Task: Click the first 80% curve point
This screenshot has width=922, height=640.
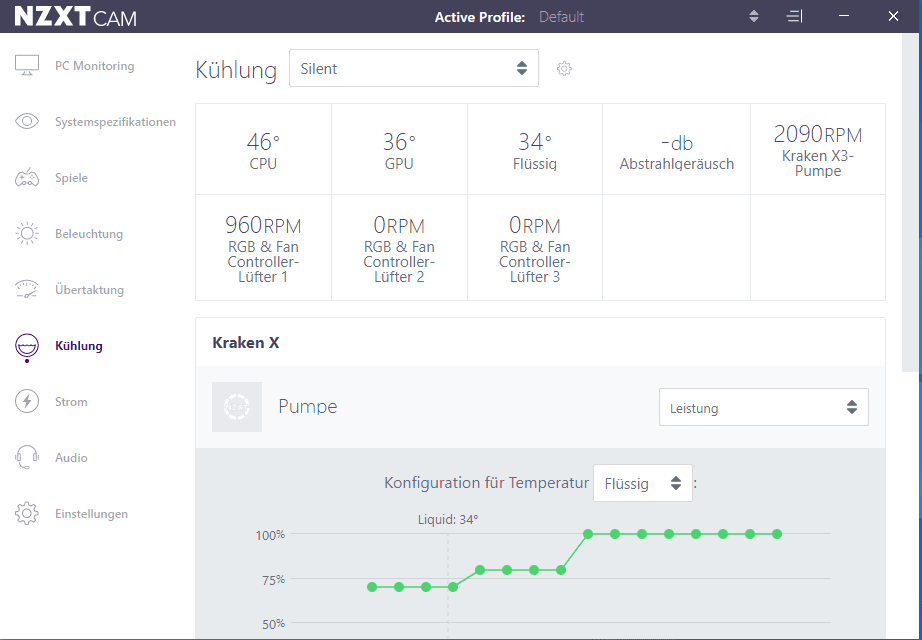Action: [480, 570]
